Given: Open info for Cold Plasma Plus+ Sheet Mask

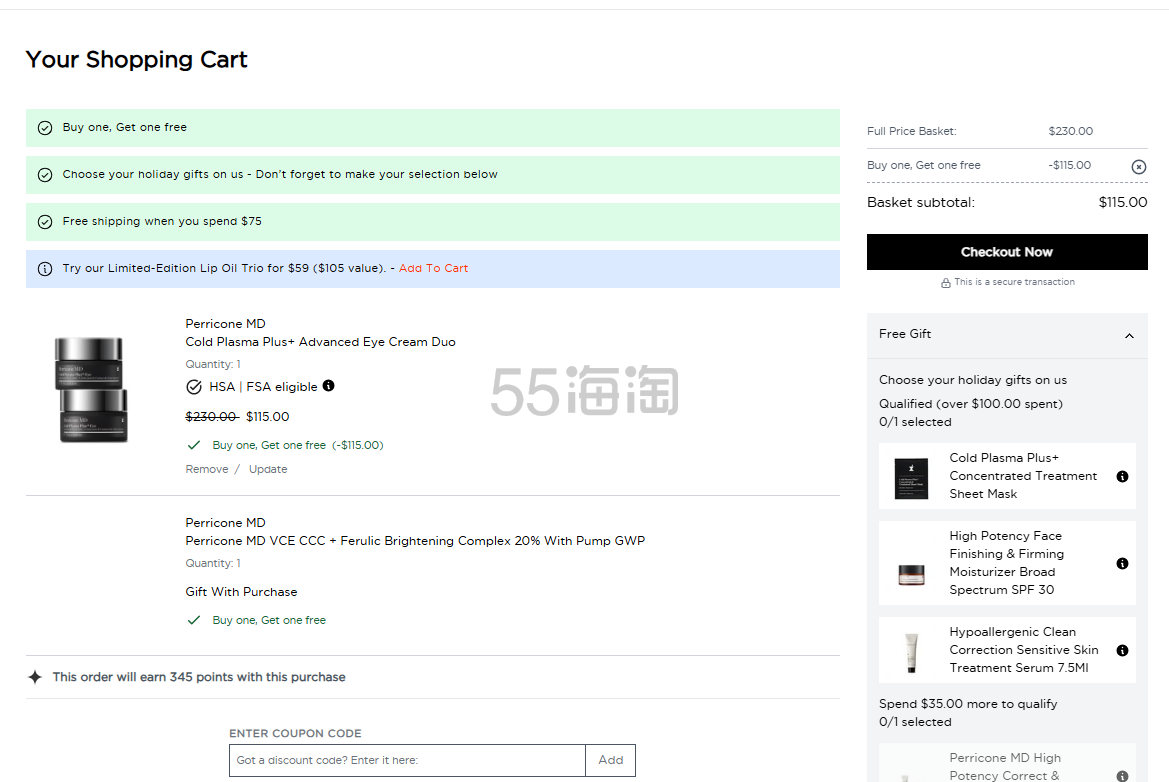Looking at the screenshot, I should coord(1122,477).
